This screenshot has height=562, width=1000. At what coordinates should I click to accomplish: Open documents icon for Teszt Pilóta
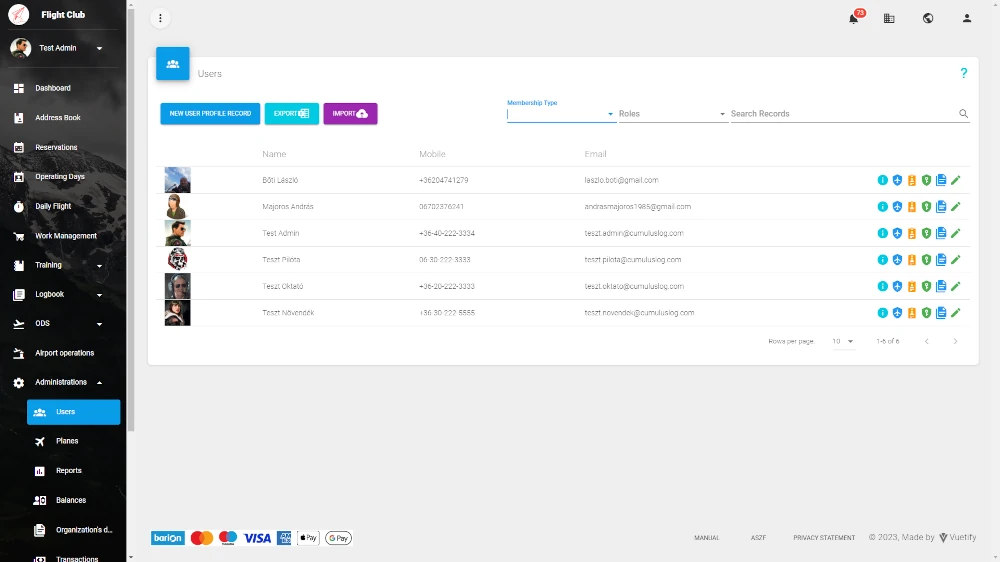(x=941, y=260)
